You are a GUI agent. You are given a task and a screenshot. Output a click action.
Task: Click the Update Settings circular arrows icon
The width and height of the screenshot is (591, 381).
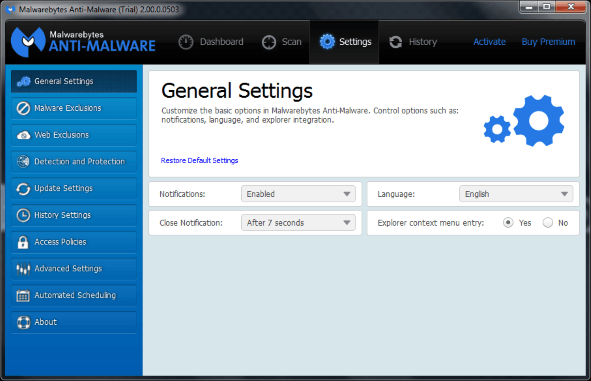tap(23, 188)
